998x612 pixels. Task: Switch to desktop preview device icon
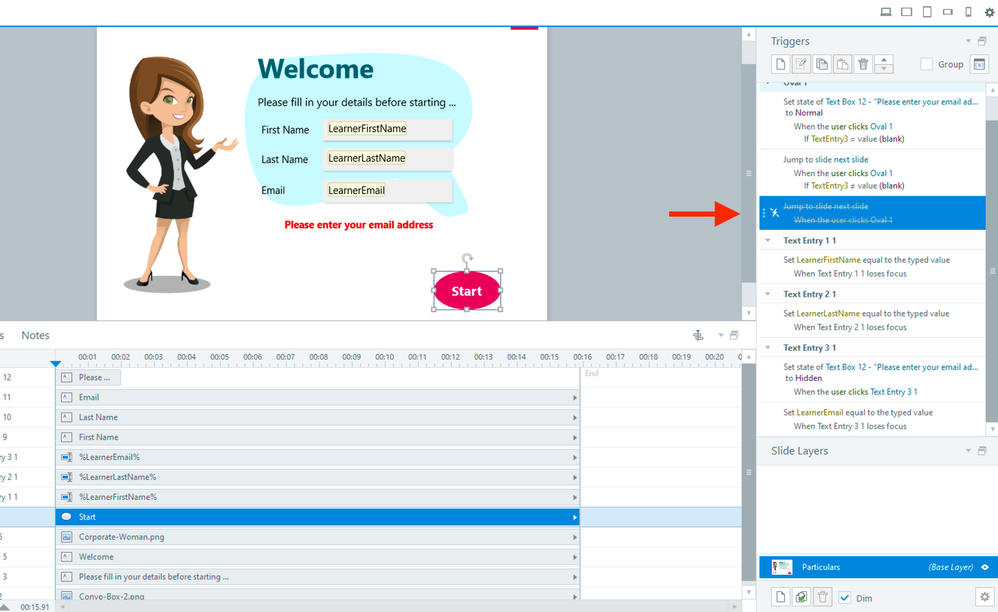pyautogui.click(x=885, y=11)
